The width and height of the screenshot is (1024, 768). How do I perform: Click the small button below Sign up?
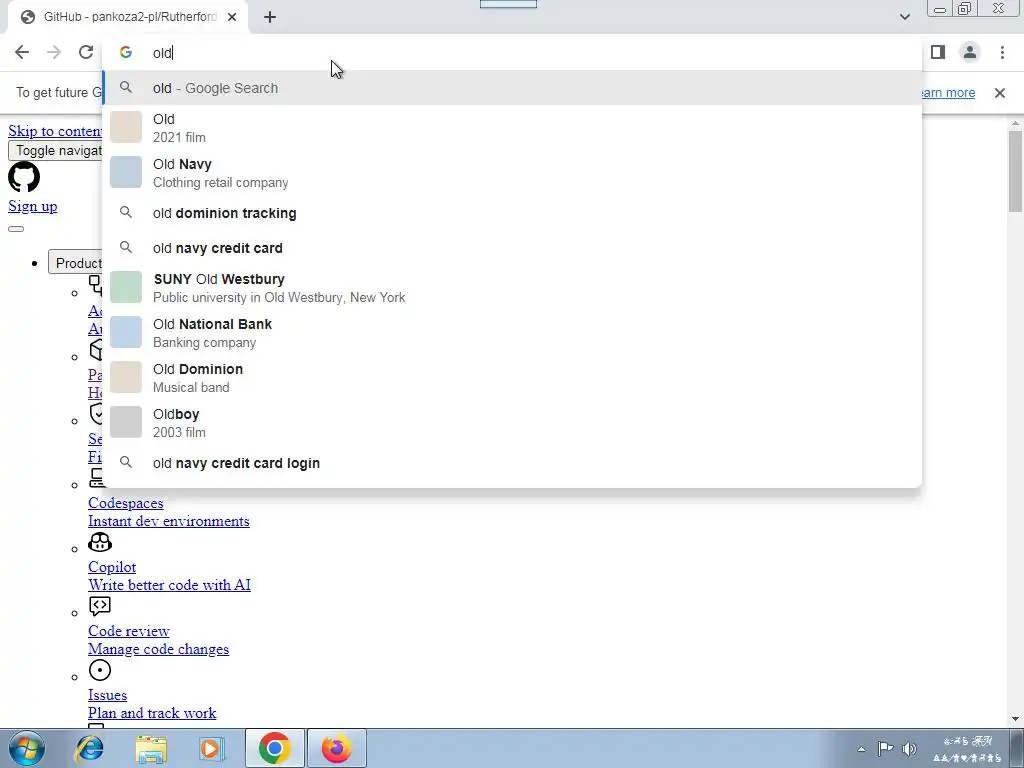point(16,229)
